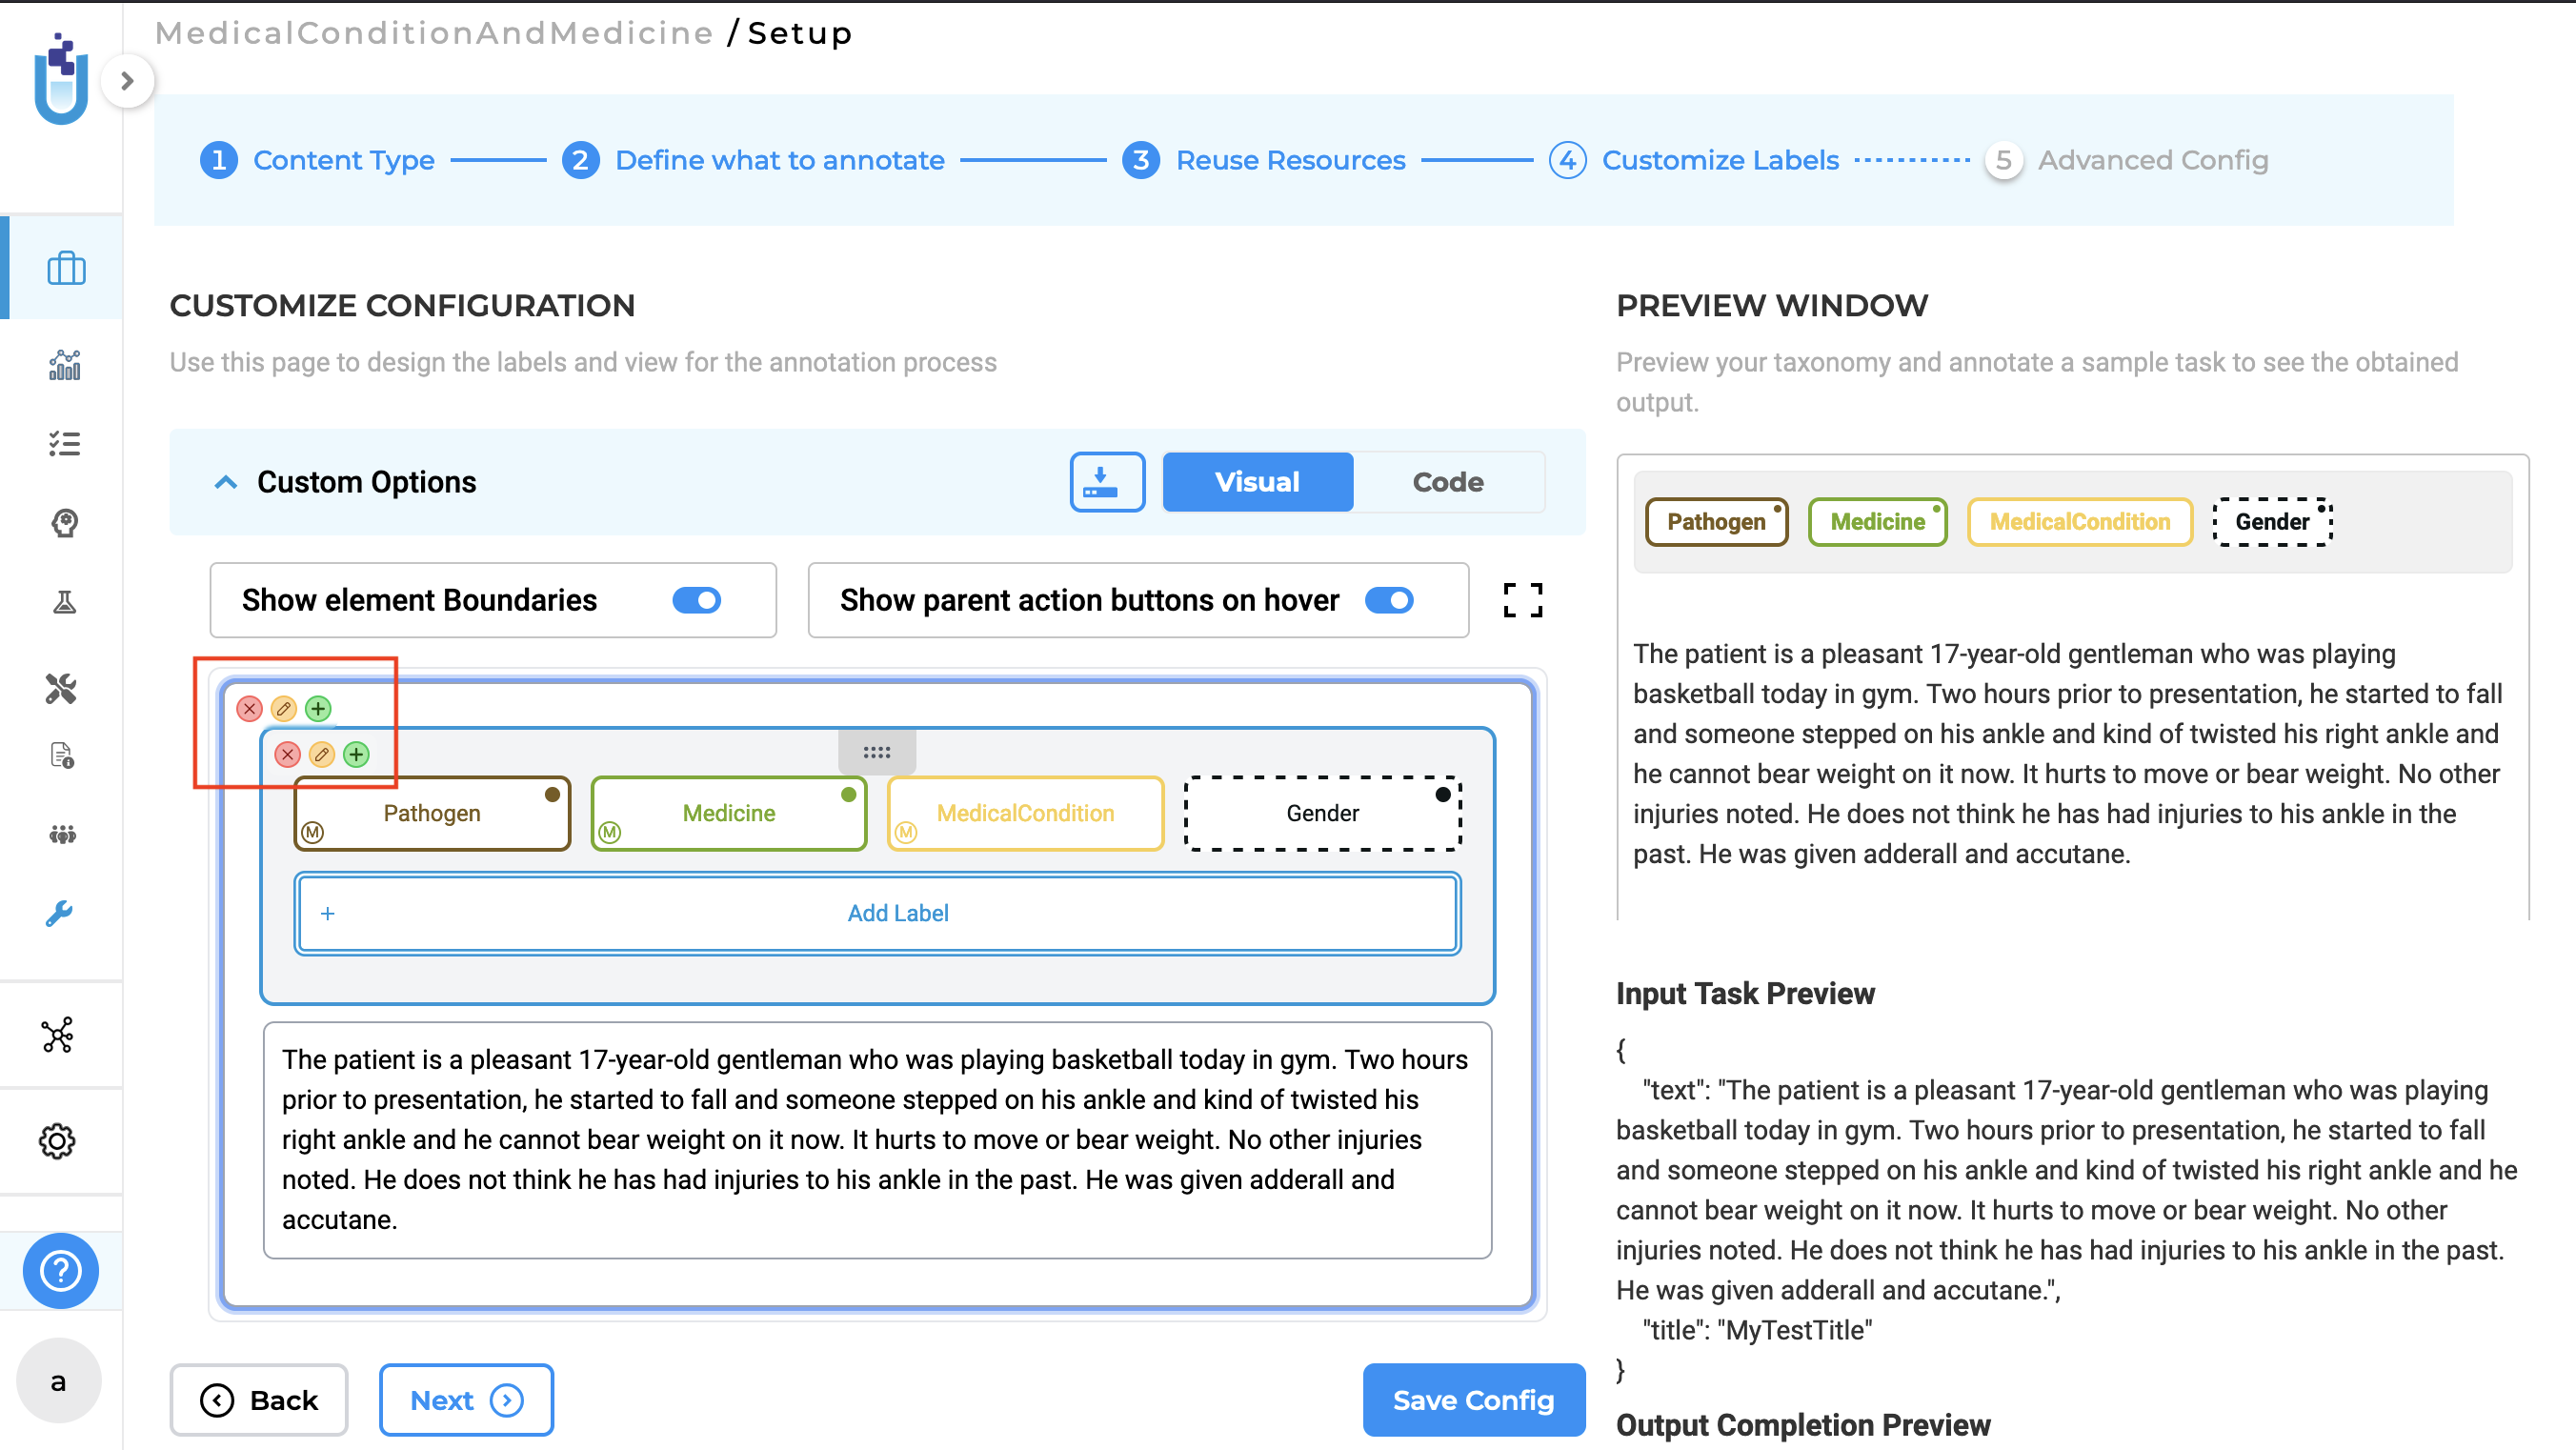Open the user avatar 'a' menu
The width and height of the screenshot is (2576, 1450).
click(x=59, y=1381)
